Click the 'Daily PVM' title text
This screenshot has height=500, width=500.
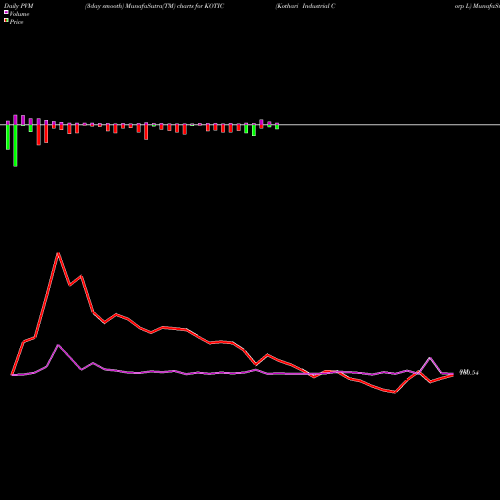click(x=19, y=6)
